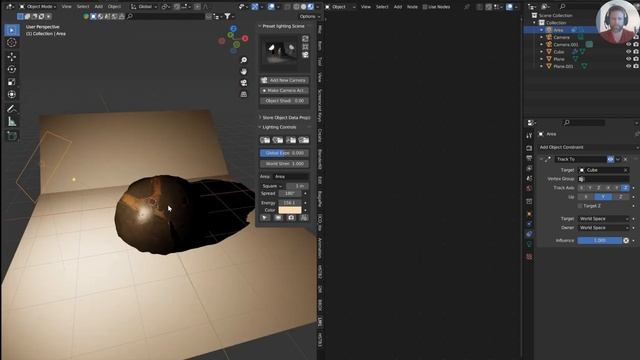Open the Owner World Space dropdown

[x=603, y=228]
